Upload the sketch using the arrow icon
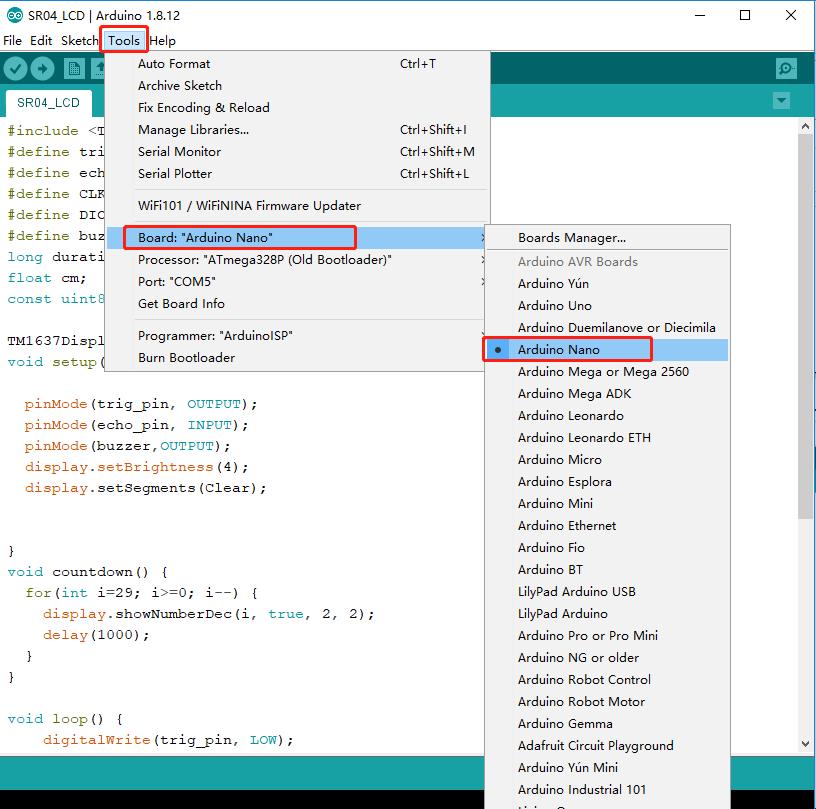The height and width of the screenshot is (809, 816). pos(40,68)
